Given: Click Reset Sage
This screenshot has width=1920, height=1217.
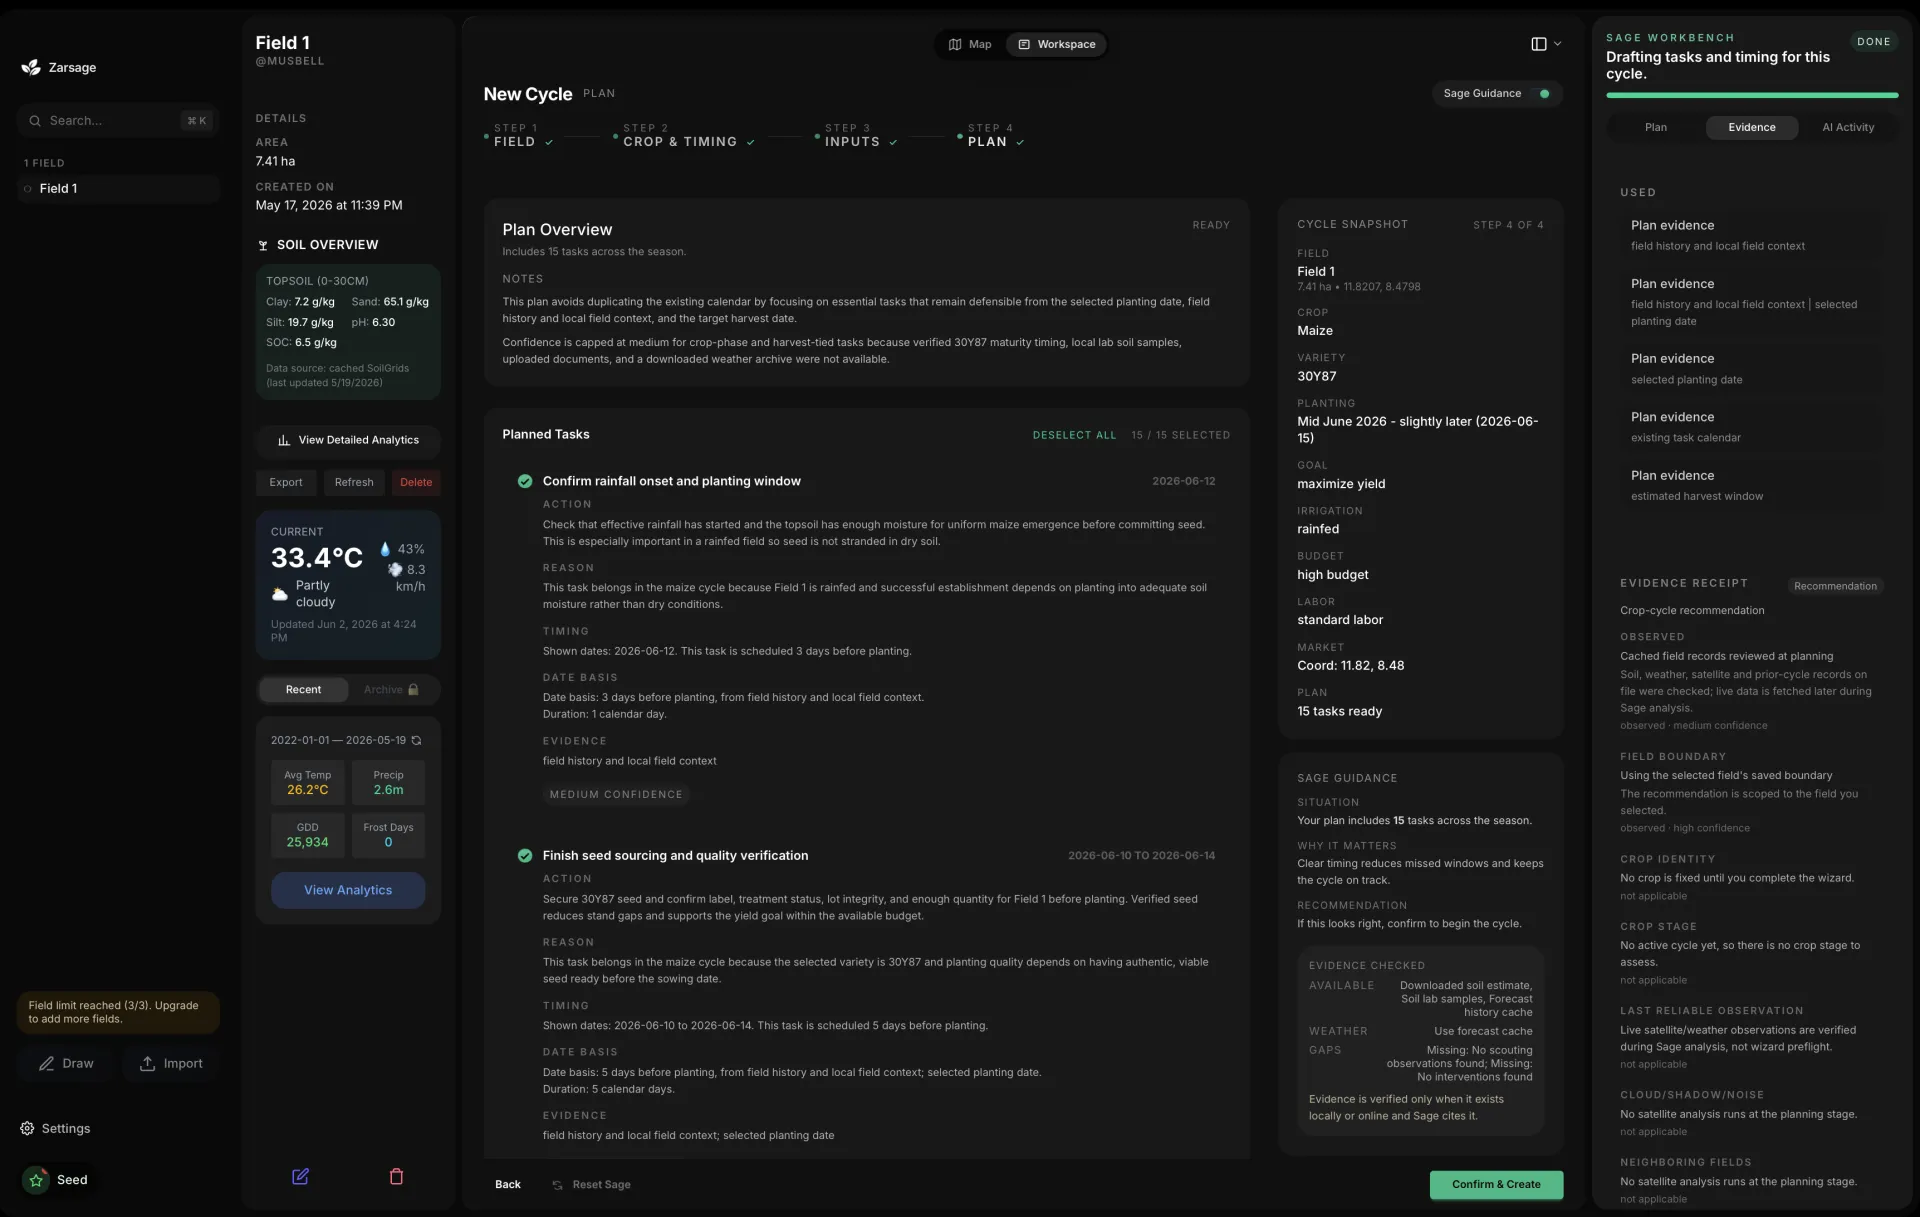Looking at the screenshot, I should [591, 1185].
